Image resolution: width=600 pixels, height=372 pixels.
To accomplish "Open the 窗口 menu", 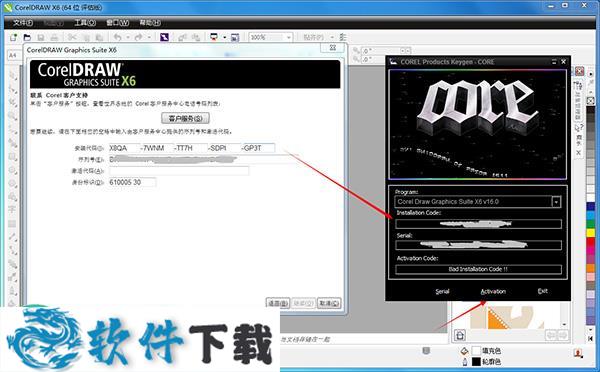I will [117, 23].
